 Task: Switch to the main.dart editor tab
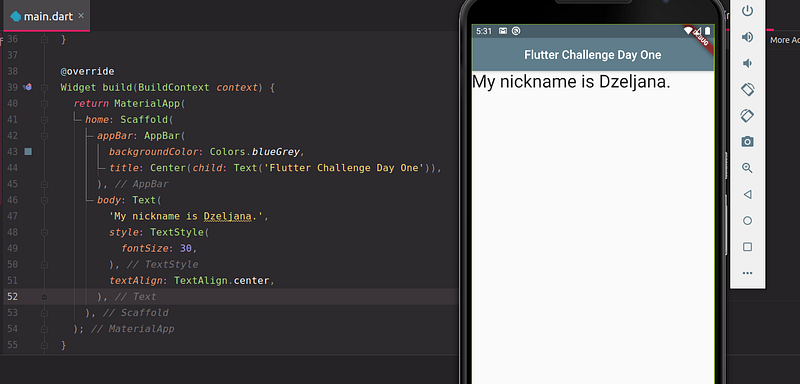tap(47, 16)
